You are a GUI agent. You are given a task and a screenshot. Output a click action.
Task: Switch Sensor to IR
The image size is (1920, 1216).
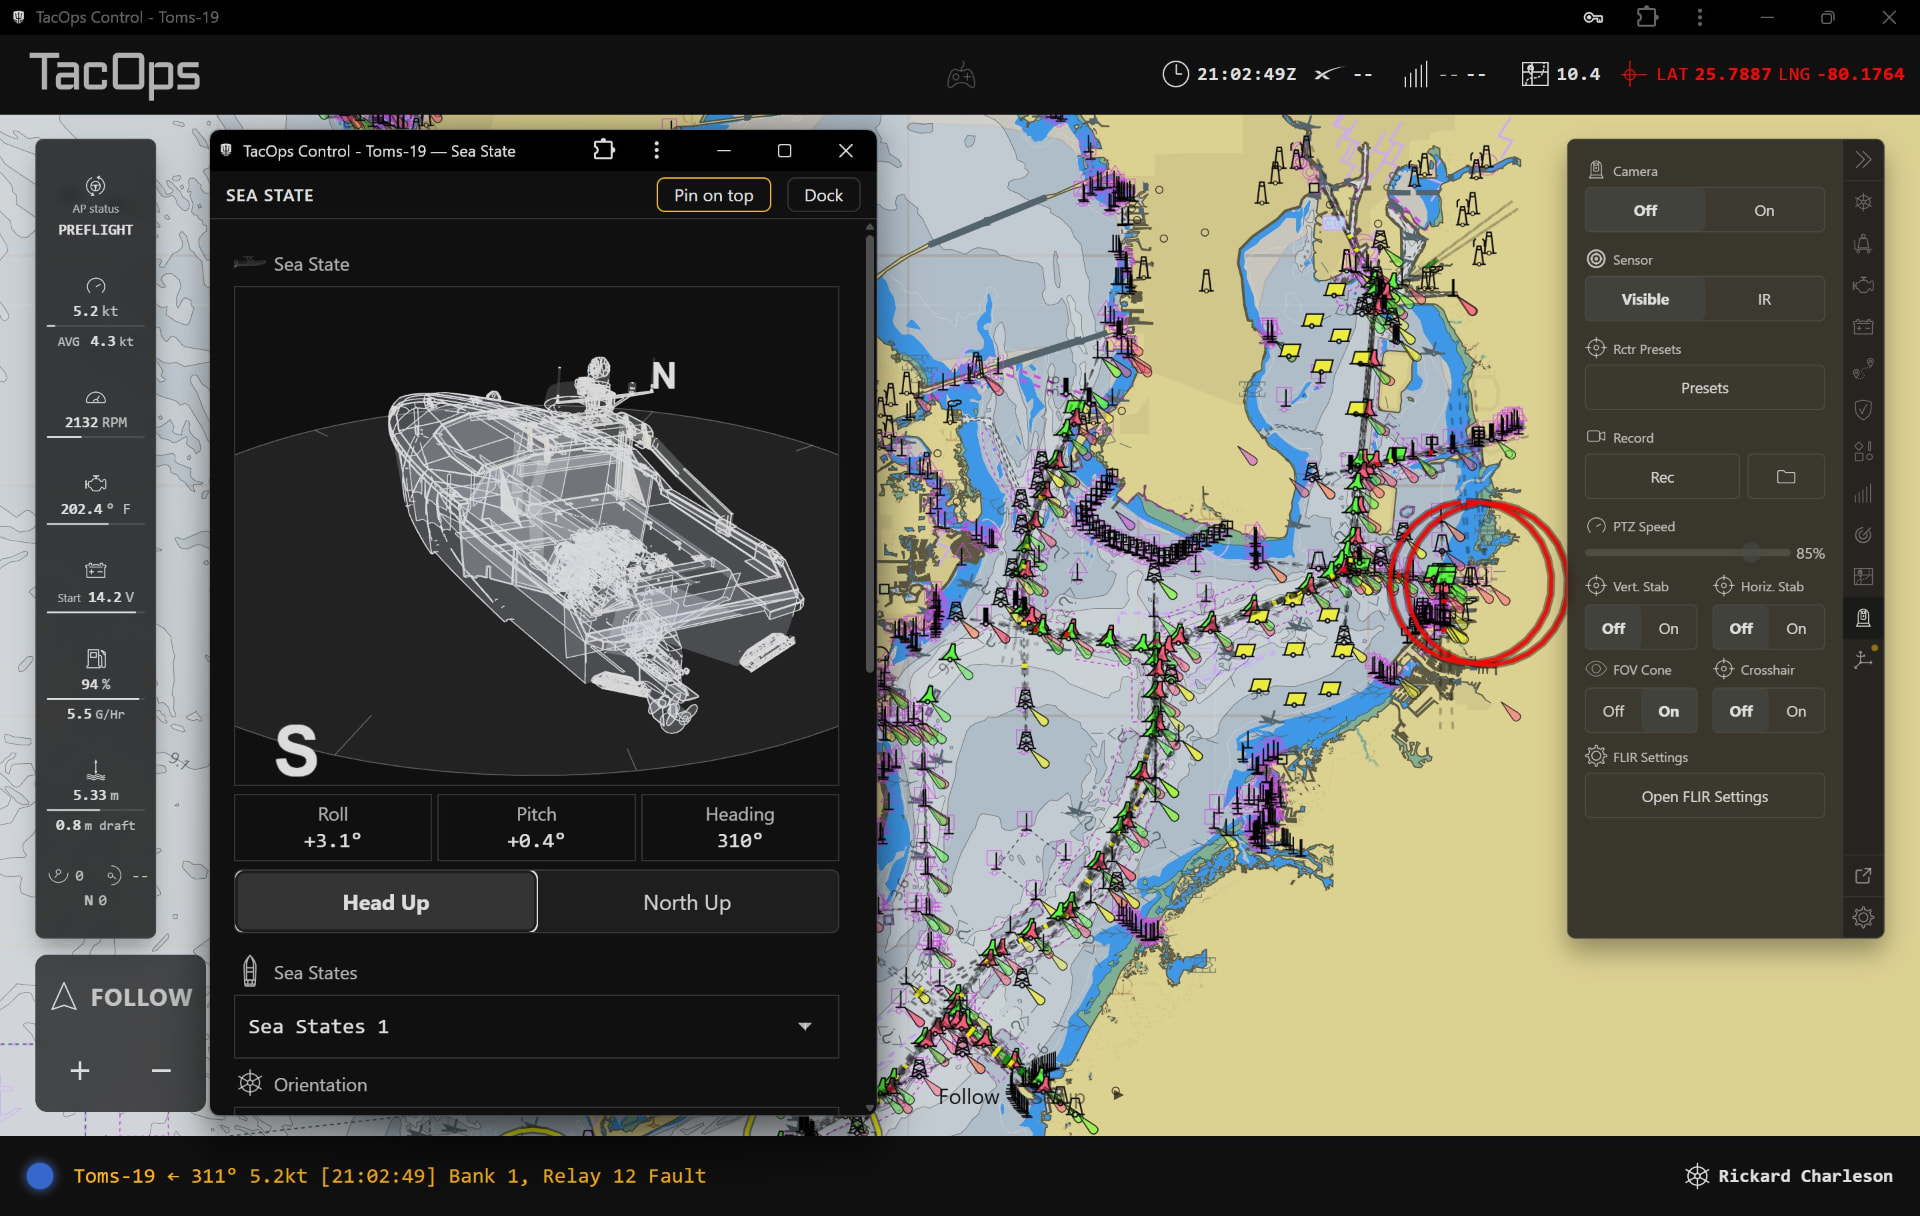tap(1764, 299)
